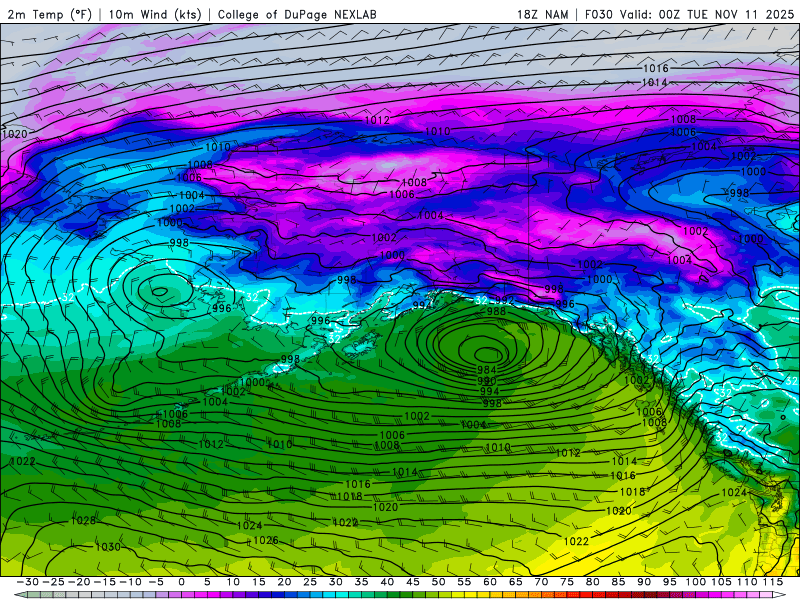This screenshot has width=800, height=600.
Task: Click the 25 label on temperature scale
Action: pyautogui.click(x=310, y=582)
